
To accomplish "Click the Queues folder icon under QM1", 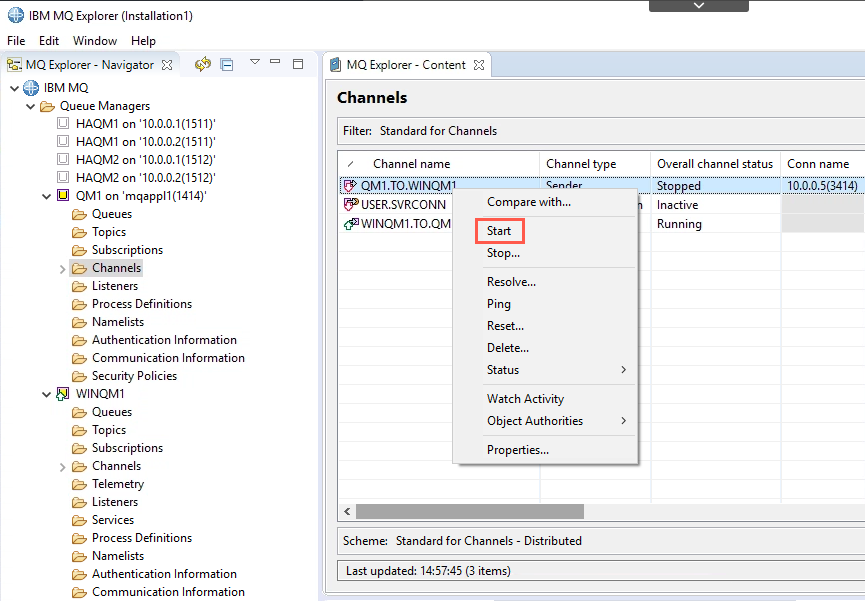I will 79,214.
